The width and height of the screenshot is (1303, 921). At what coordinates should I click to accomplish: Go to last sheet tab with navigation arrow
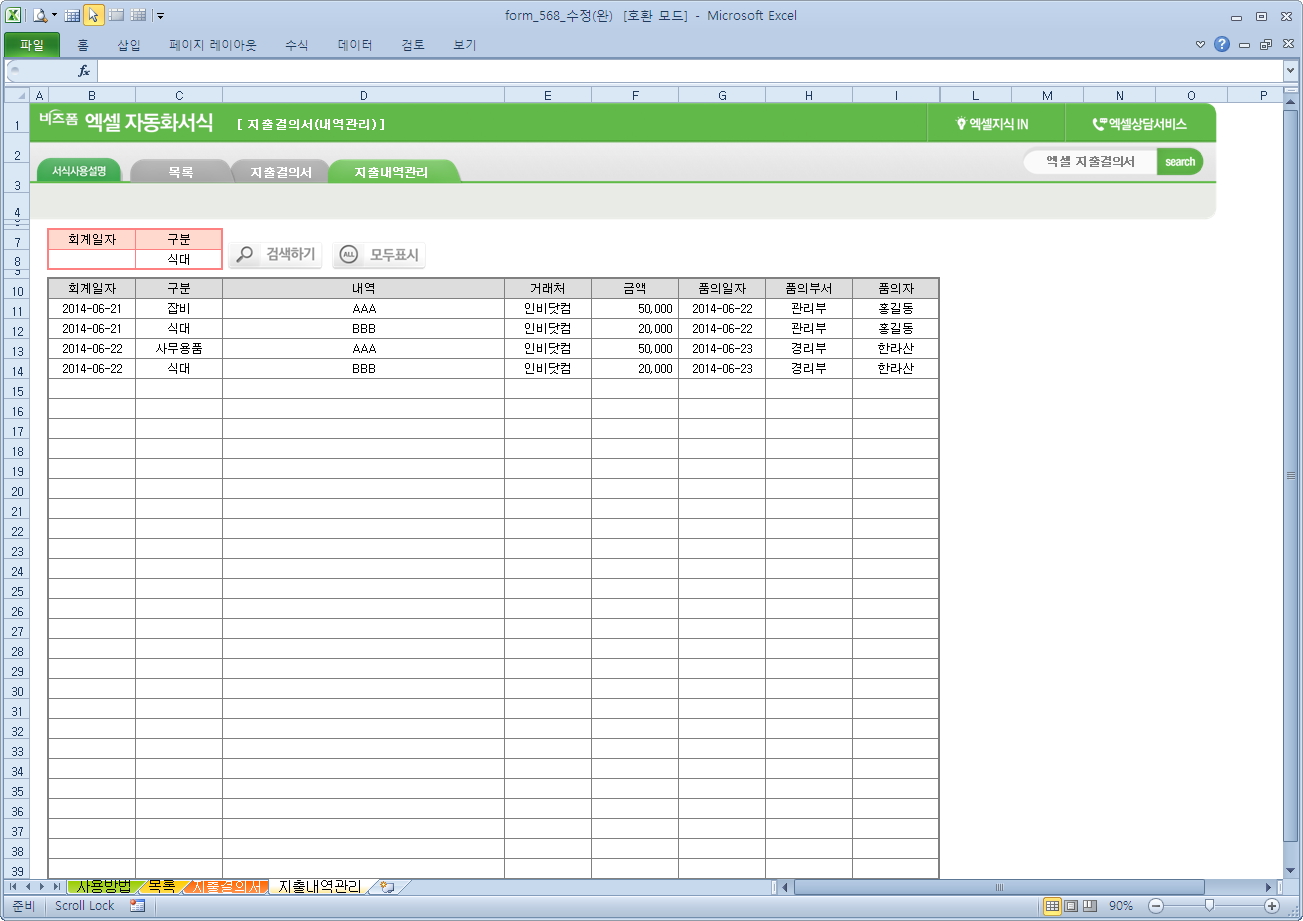pos(57,887)
